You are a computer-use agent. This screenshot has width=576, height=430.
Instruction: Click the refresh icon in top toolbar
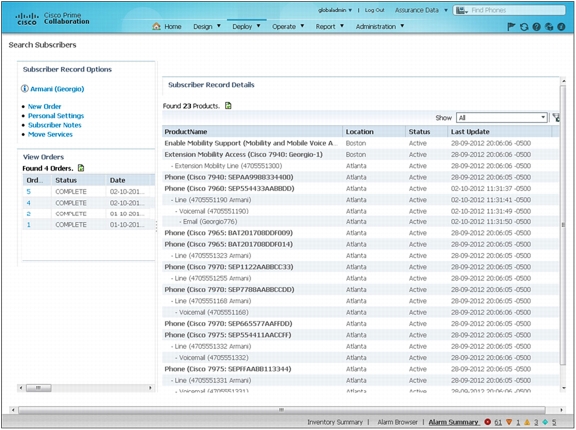click(x=524, y=27)
